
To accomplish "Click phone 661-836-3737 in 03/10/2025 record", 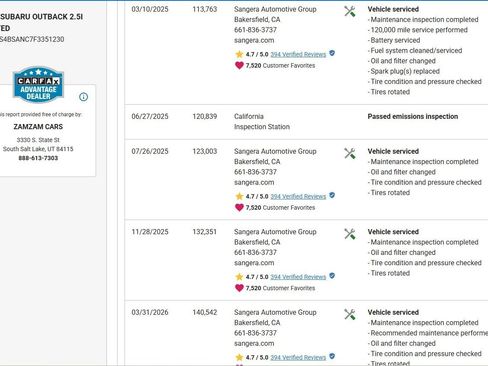I will 255,30.
